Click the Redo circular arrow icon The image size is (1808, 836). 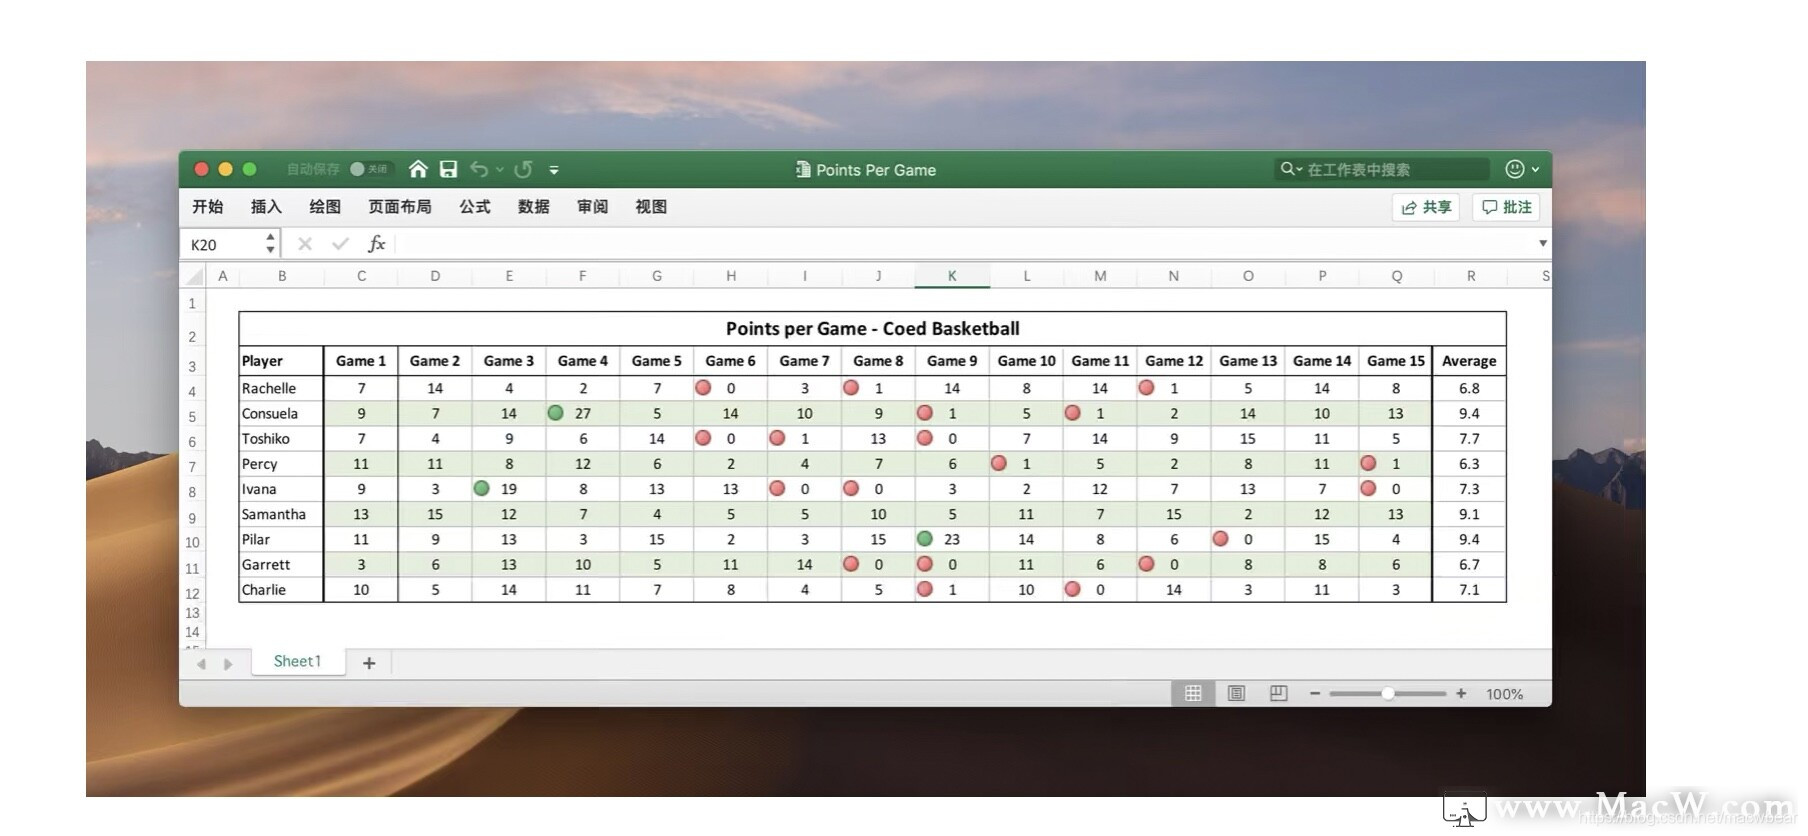coord(523,169)
